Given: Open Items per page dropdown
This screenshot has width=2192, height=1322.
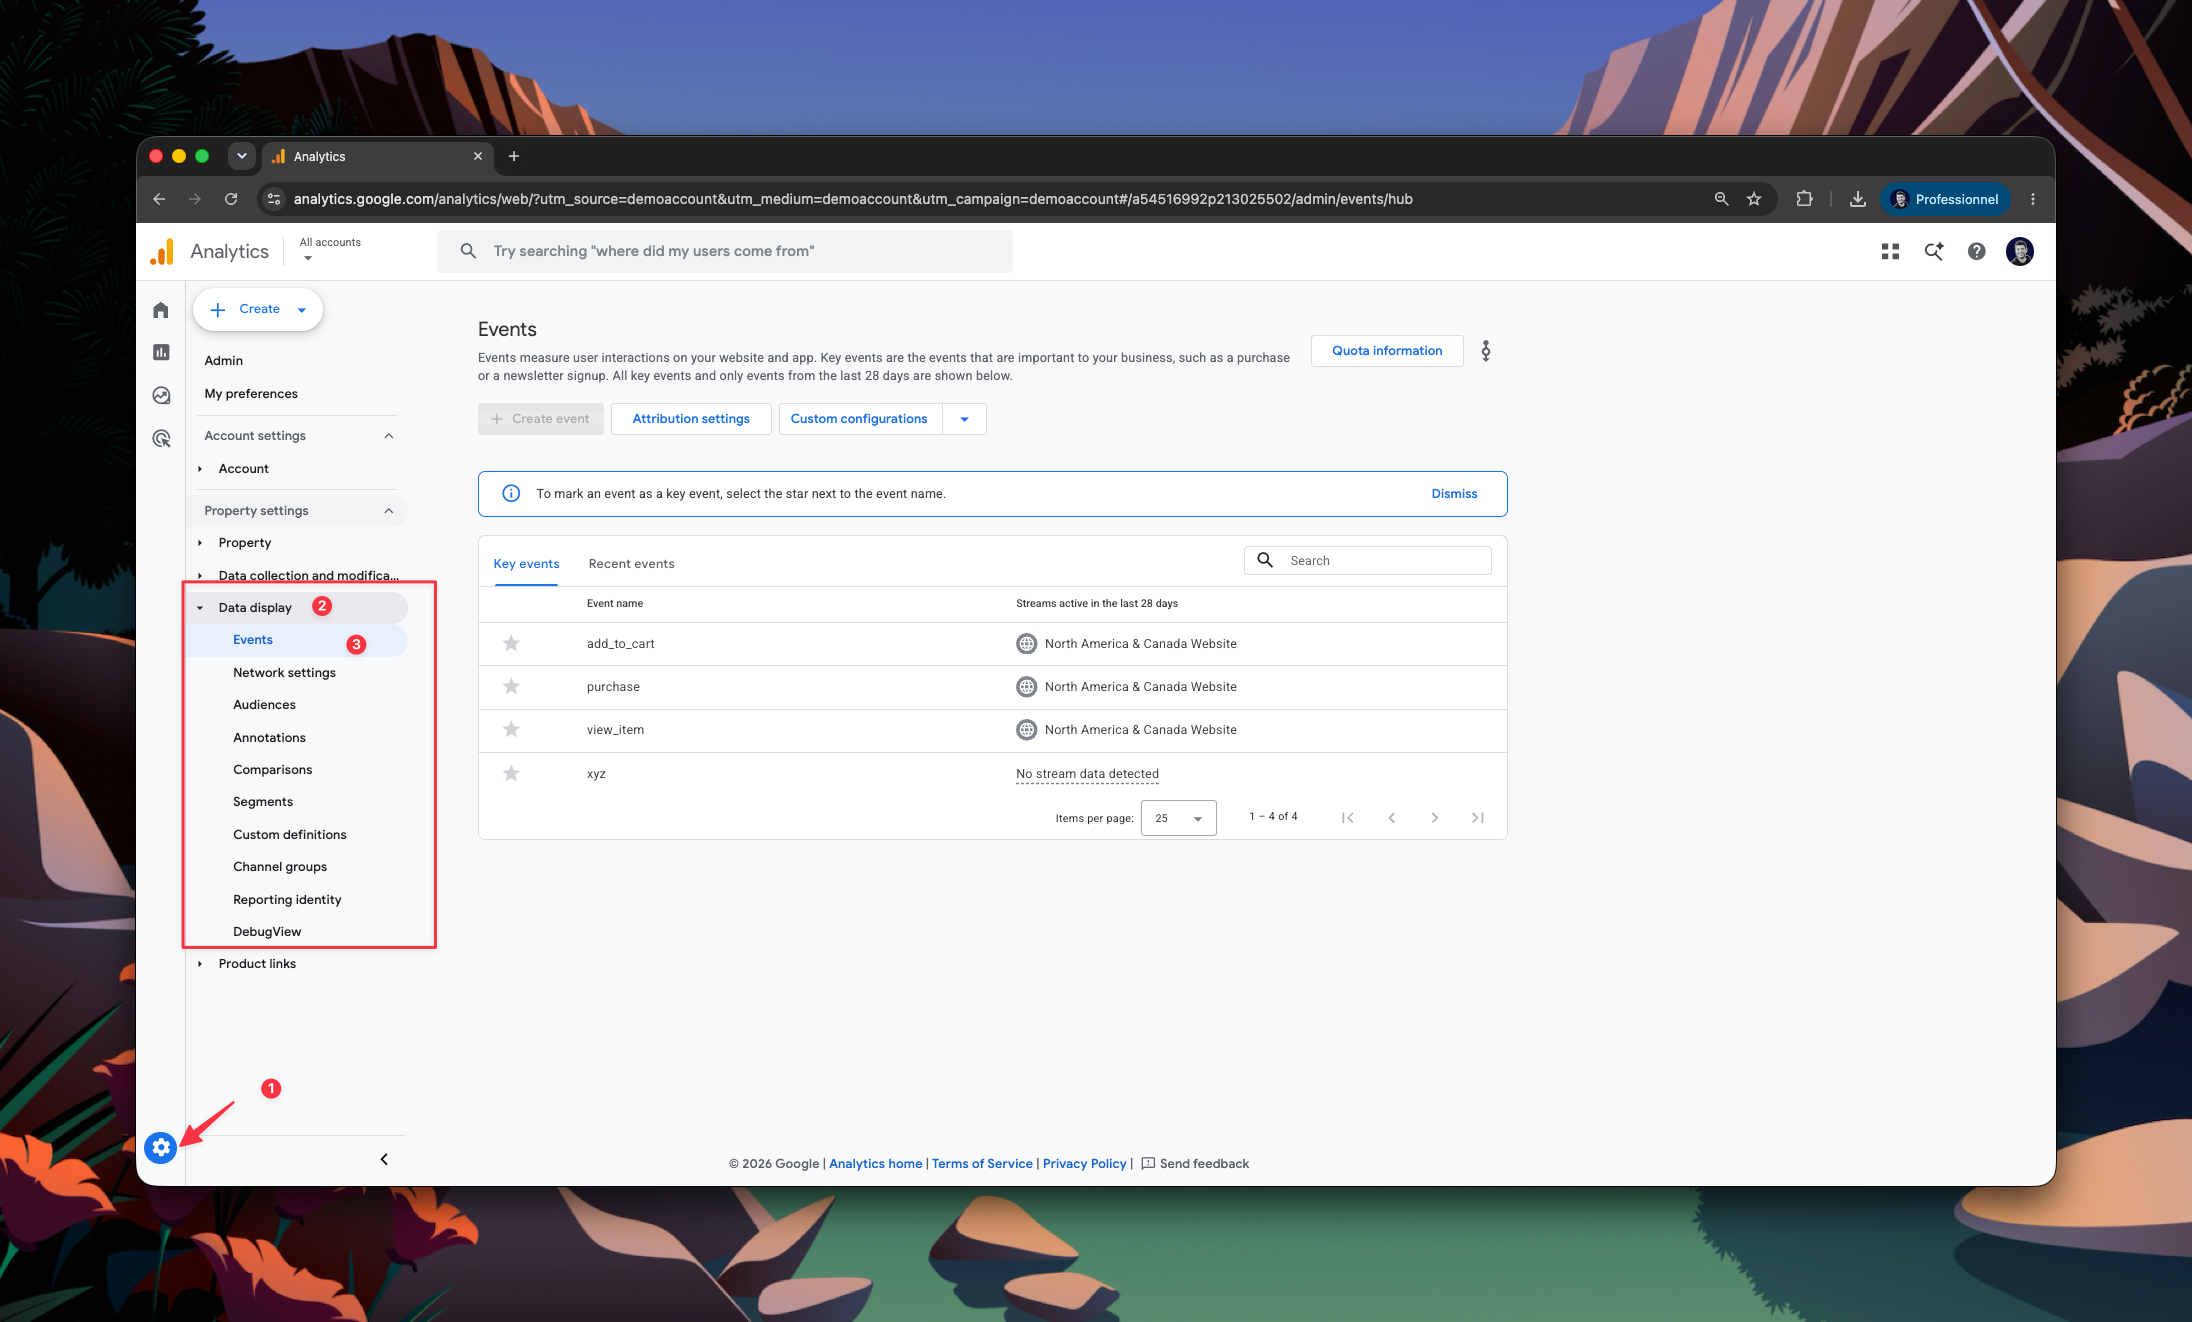Looking at the screenshot, I should [x=1179, y=818].
